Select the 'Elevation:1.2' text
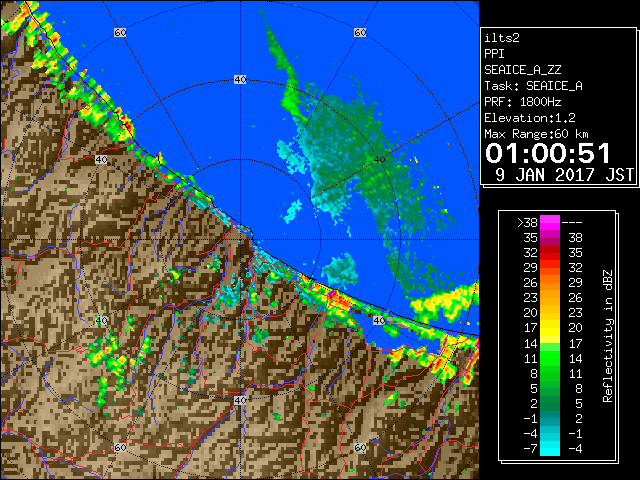The image size is (640, 480). 530,118
